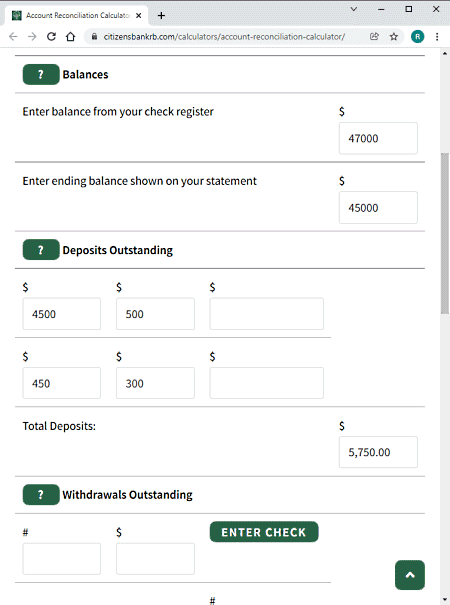The width and height of the screenshot is (450, 605).
Task: Close the Account Reconciliation Calculator tab
Action: point(139,15)
